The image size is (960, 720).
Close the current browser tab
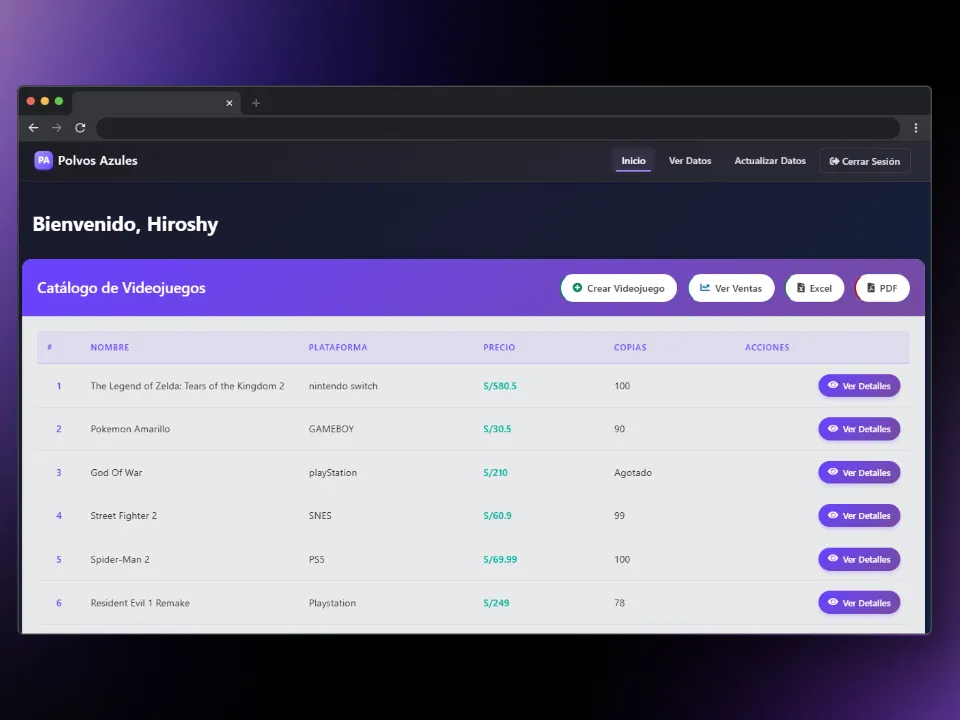[x=229, y=103]
